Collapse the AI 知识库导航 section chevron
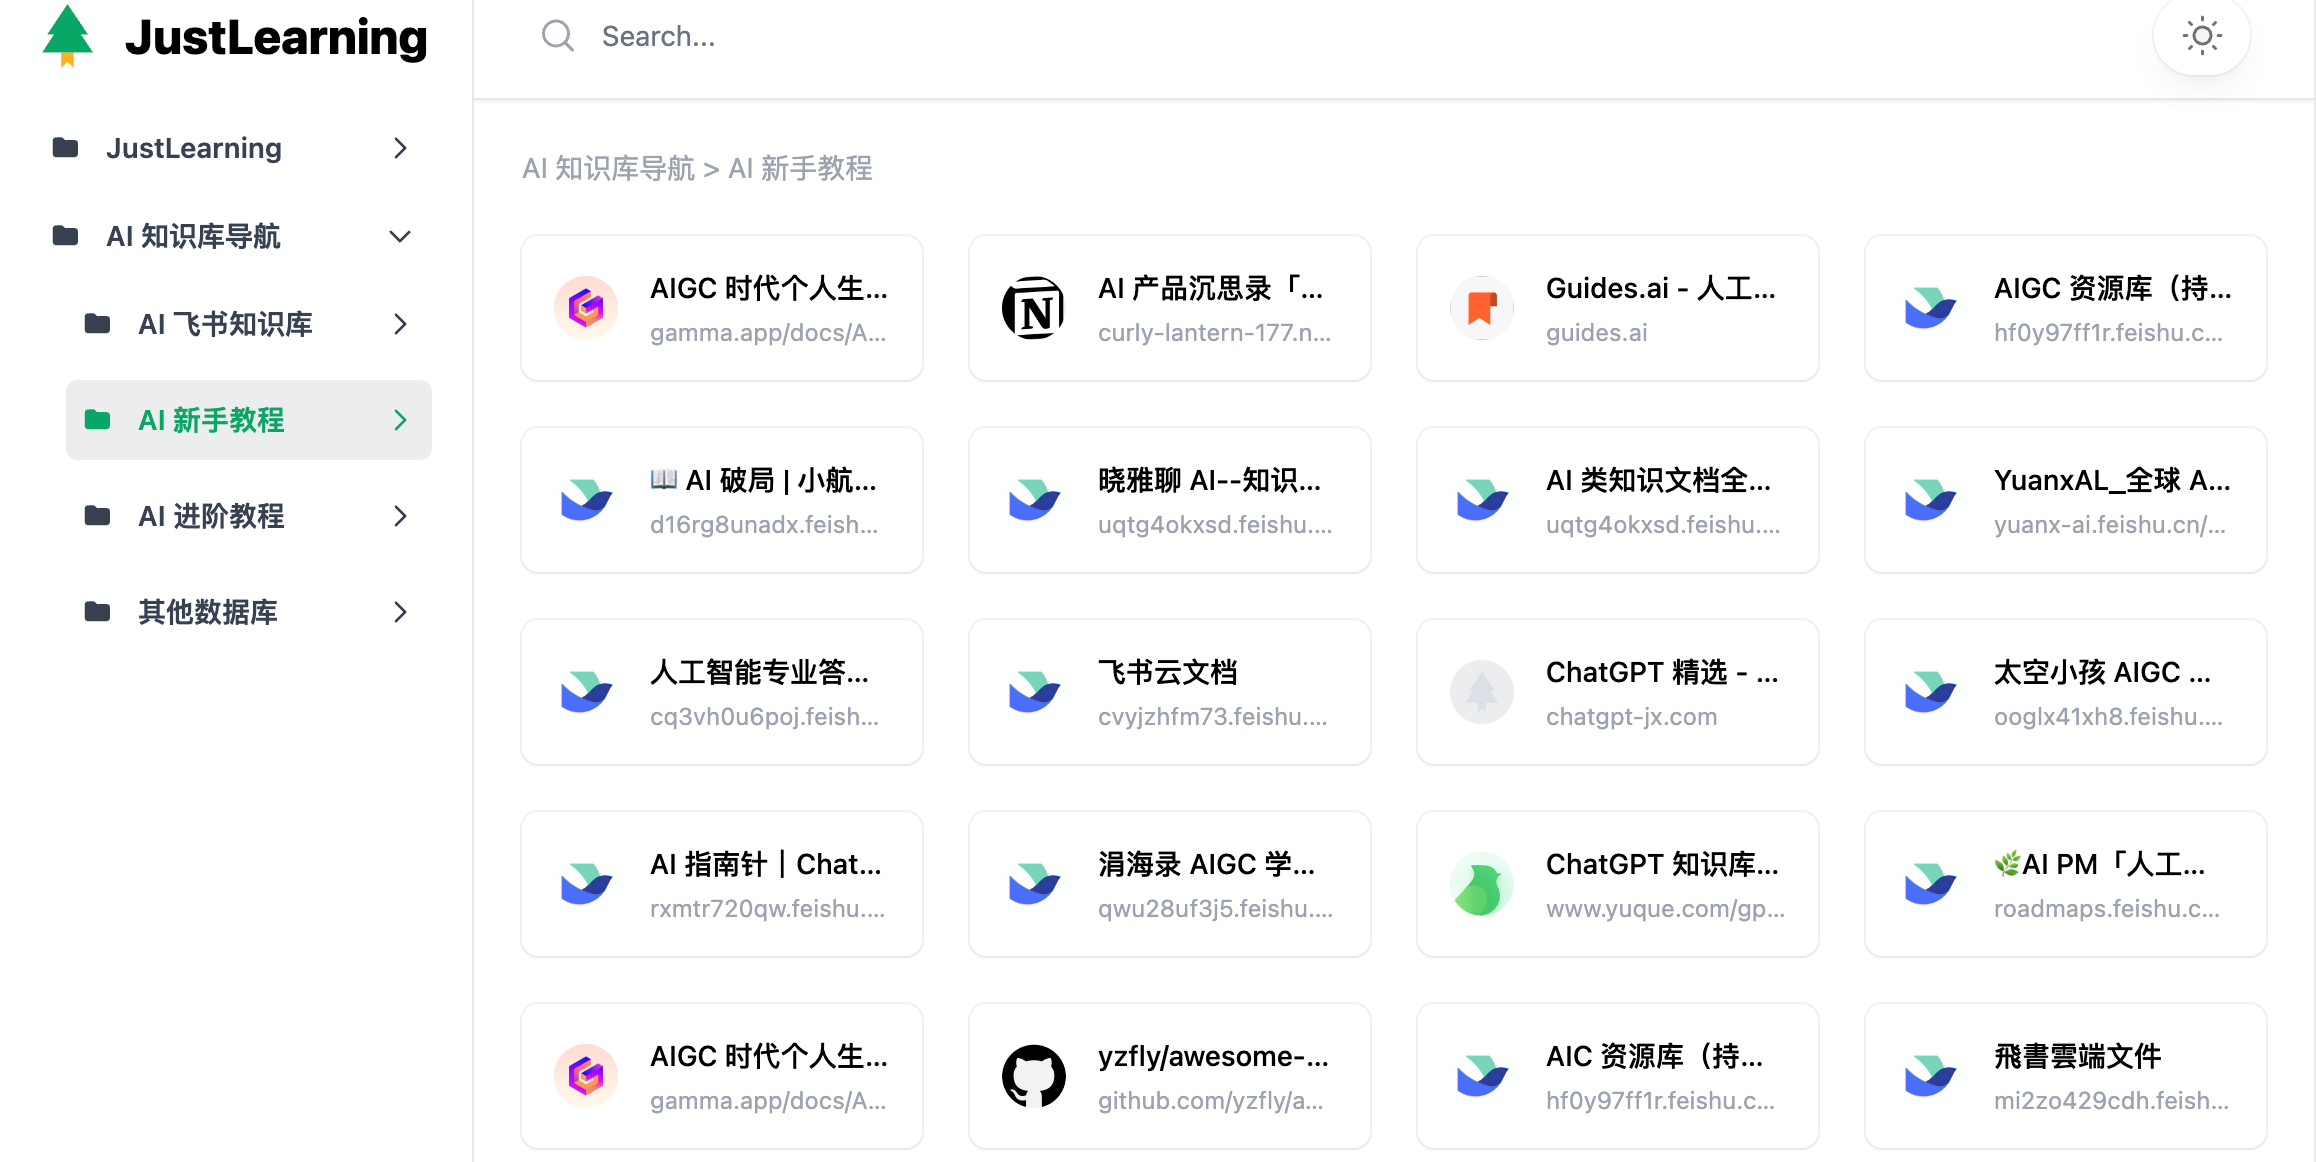Viewport: 2316px width, 1162px height. (400, 237)
